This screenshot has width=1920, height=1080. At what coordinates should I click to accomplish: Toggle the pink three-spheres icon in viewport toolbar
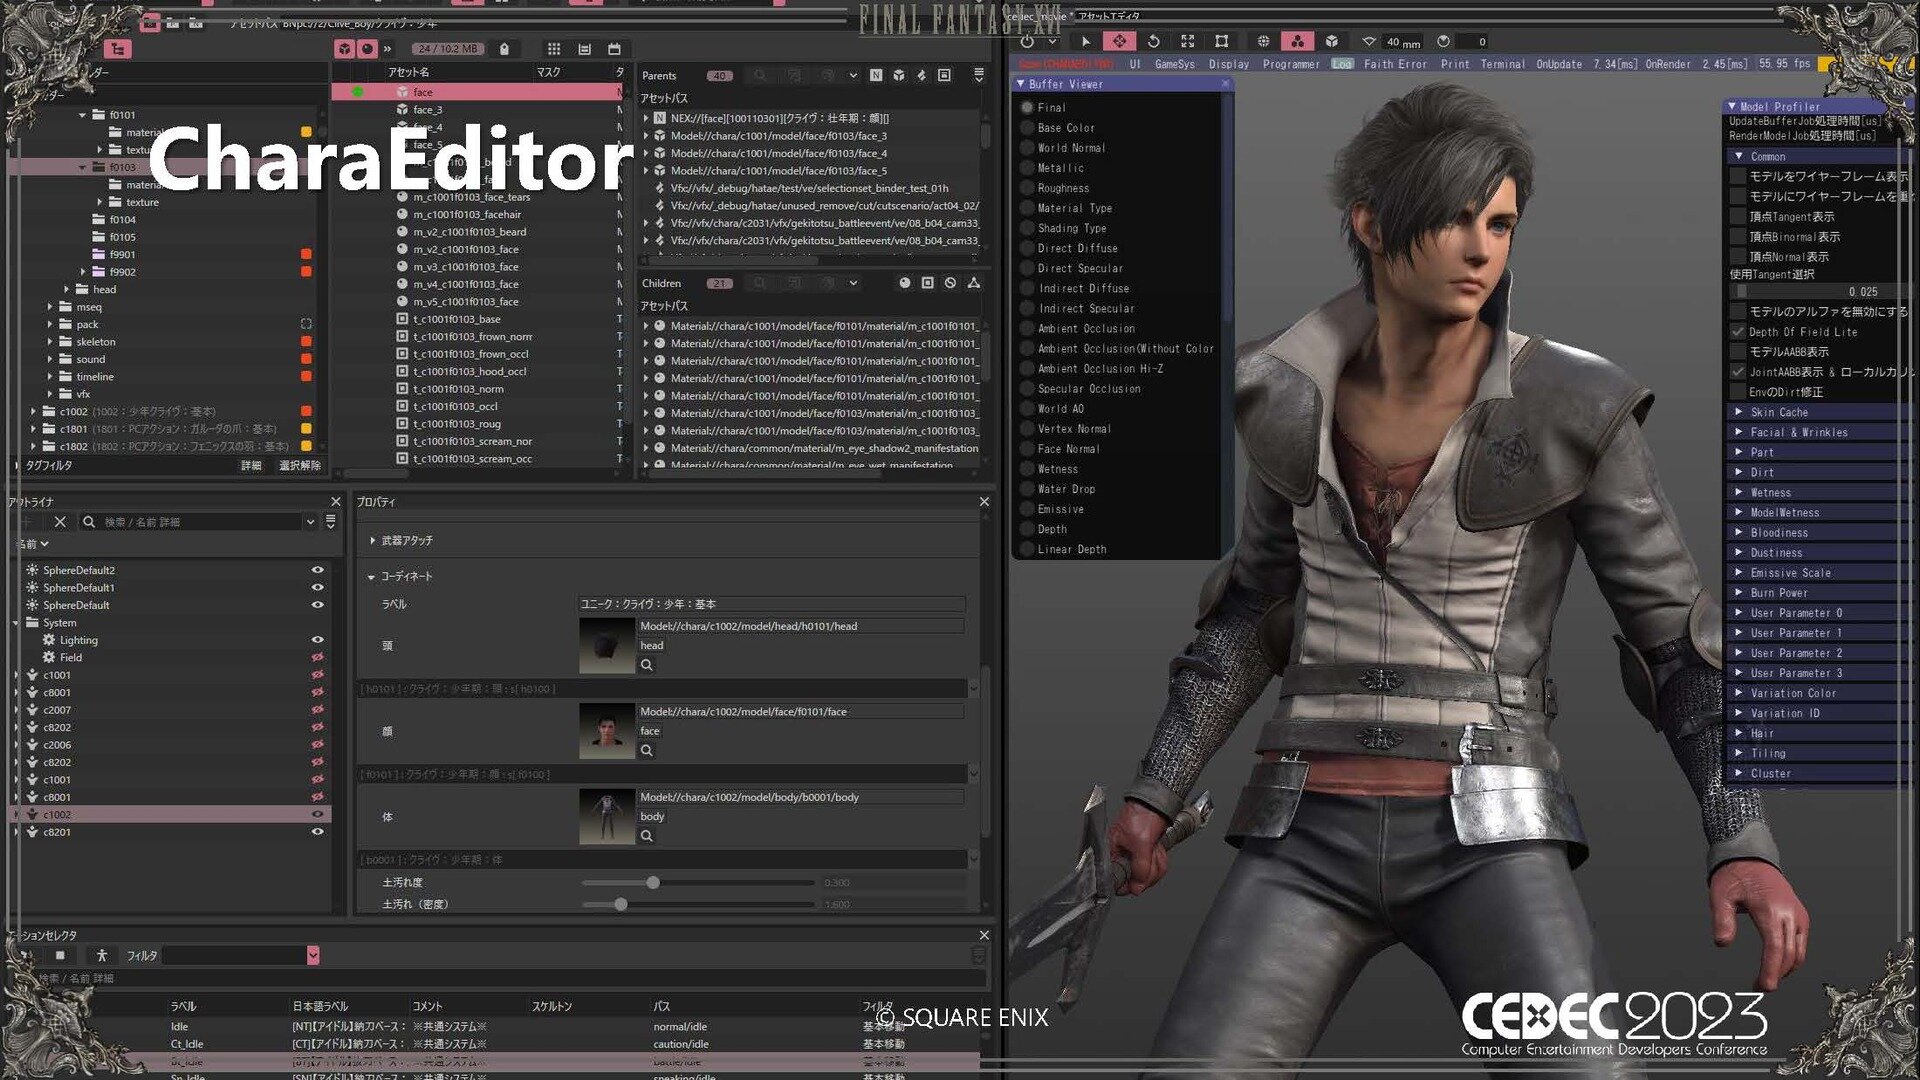tap(1297, 41)
